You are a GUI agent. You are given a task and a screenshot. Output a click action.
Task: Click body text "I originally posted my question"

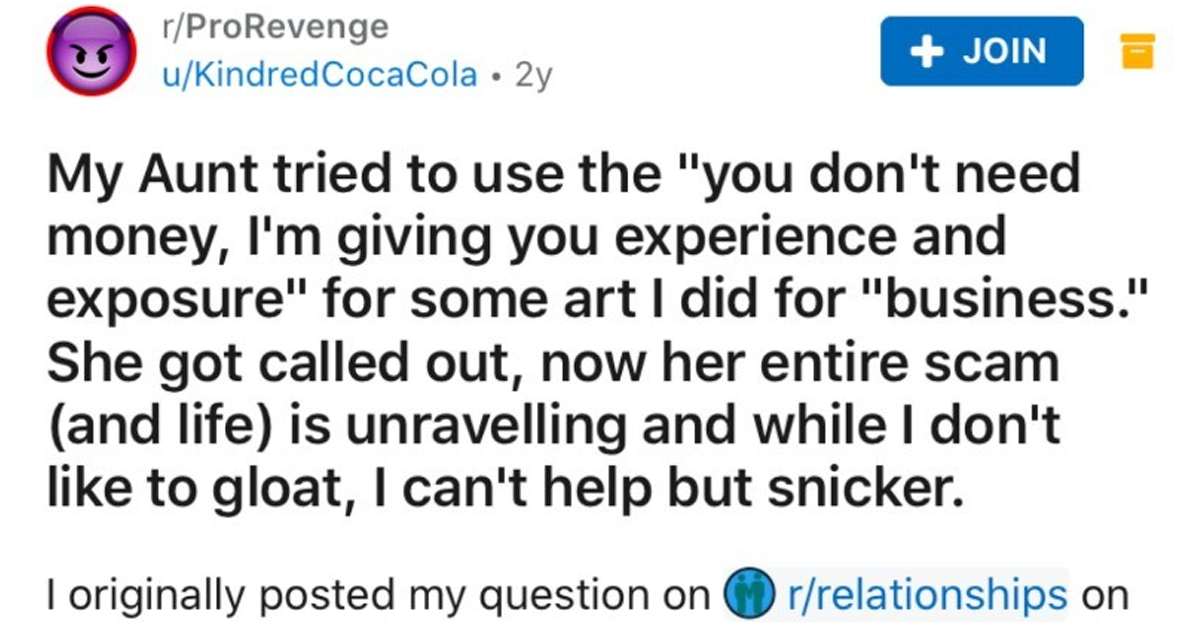(372, 595)
